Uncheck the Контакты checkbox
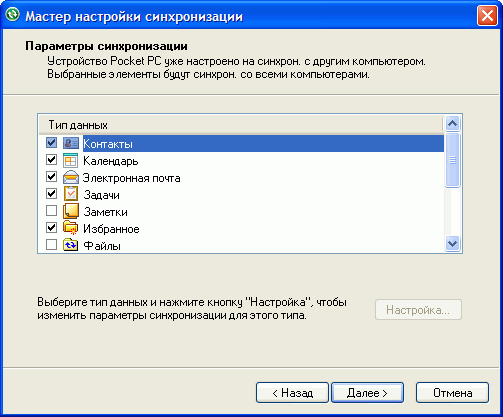Screen dimensions: 503x417 click(x=51, y=143)
